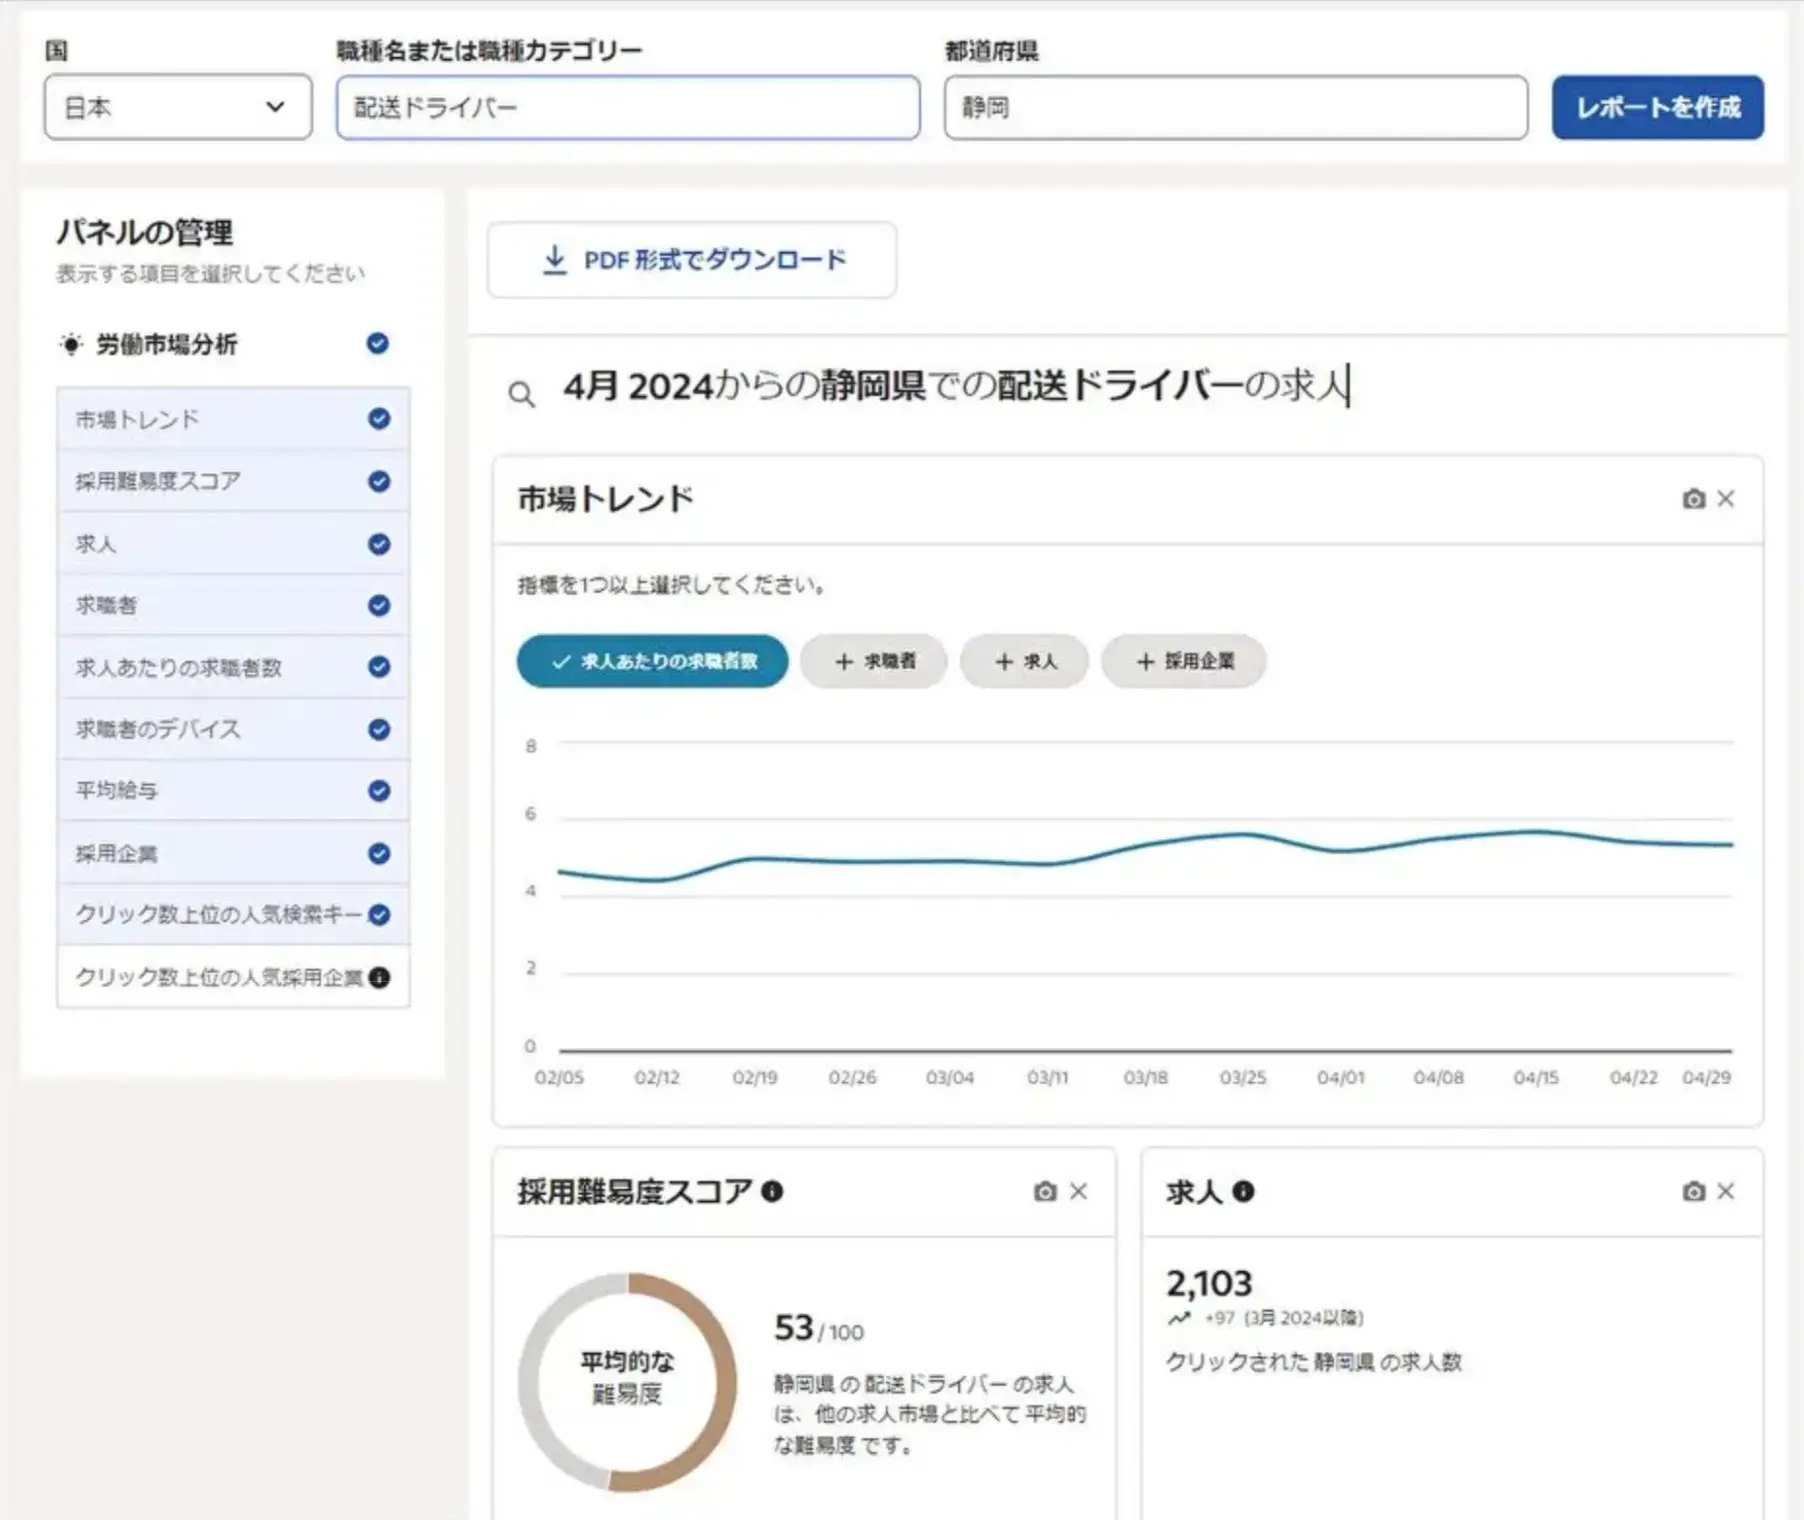Click the 配送ドライバー job title input field
Image resolution: width=1804 pixels, height=1520 pixels.
coord(628,107)
